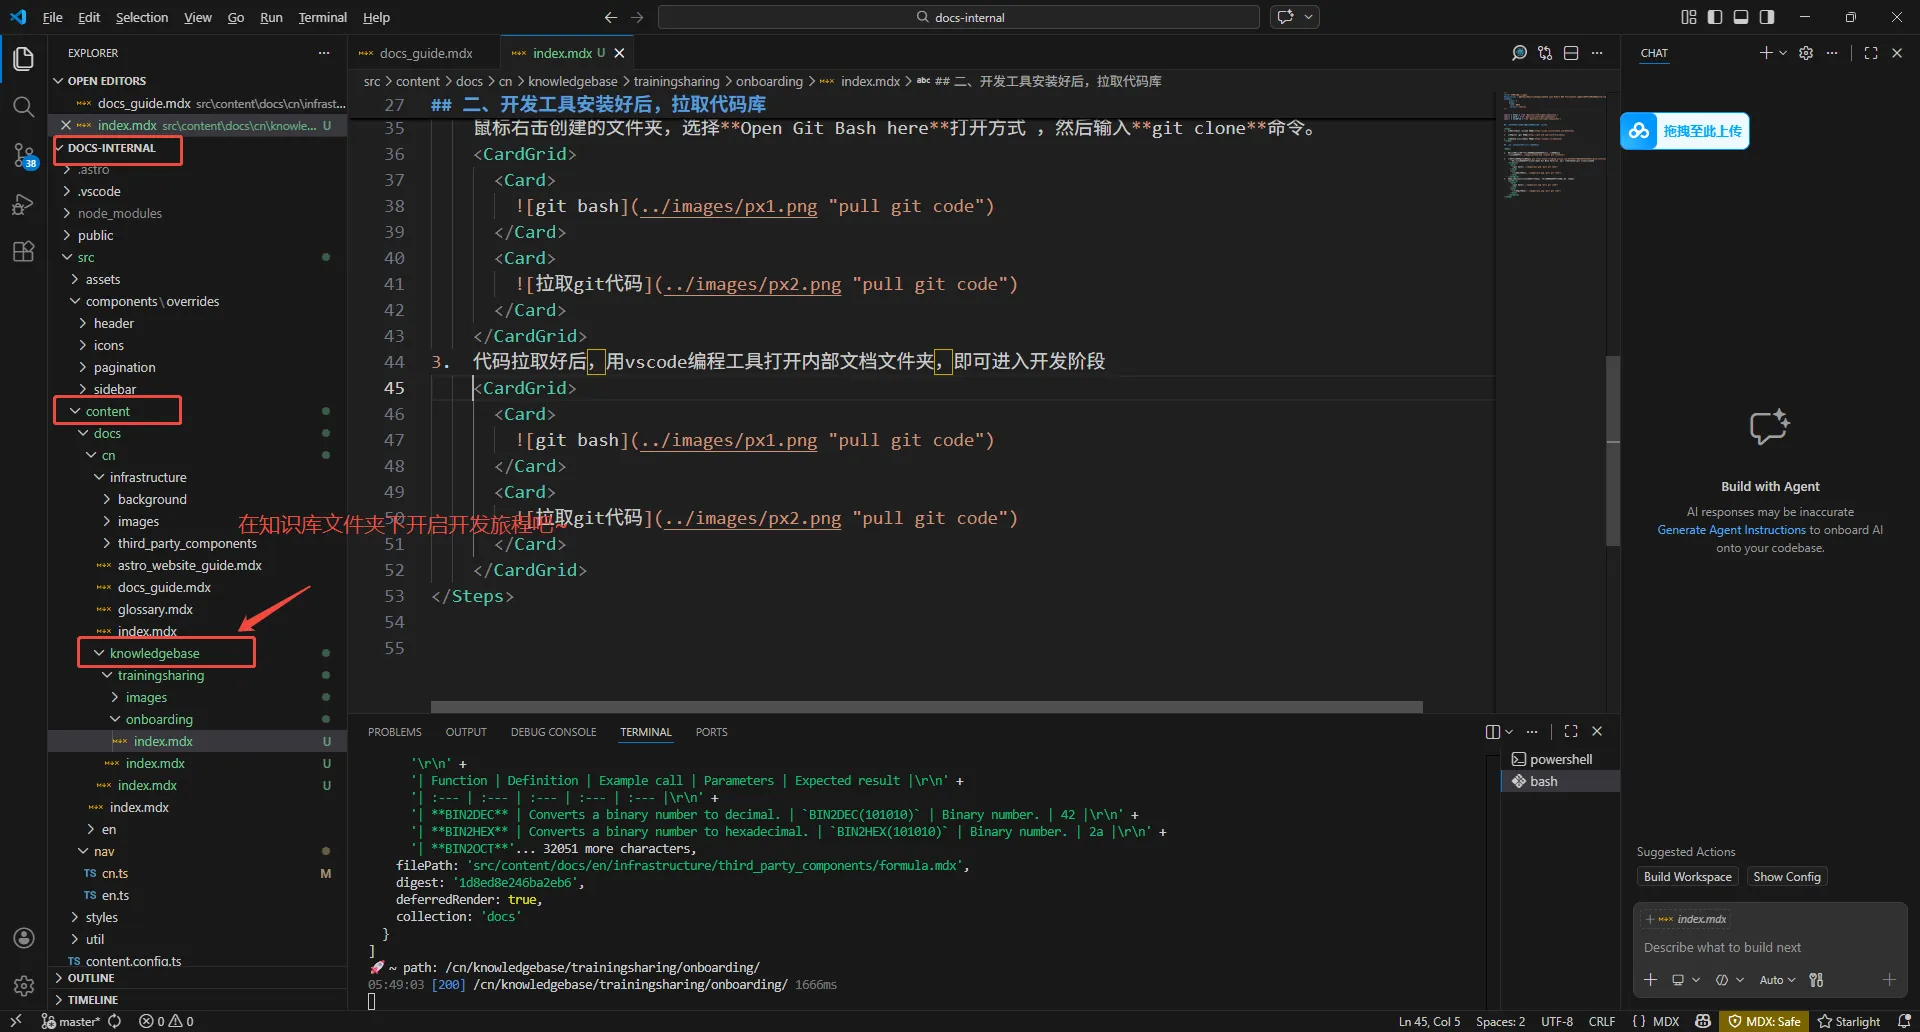
Task: Switch to the PROBLEMS panel tab
Action: (x=395, y=732)
